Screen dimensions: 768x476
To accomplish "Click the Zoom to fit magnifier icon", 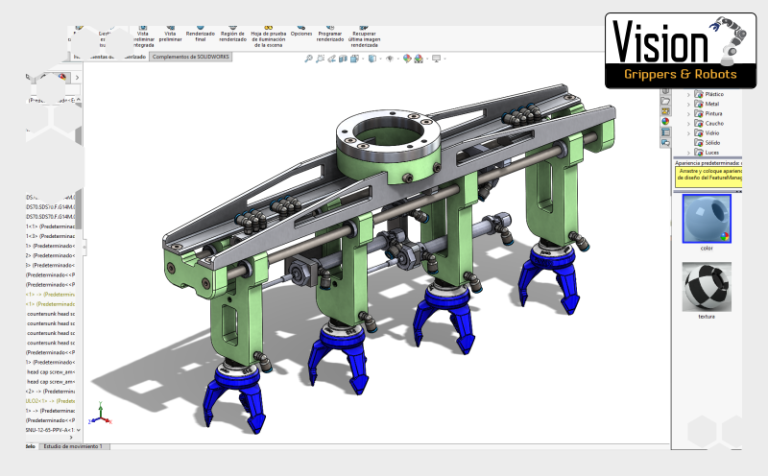I will click(x=308, y=59).
